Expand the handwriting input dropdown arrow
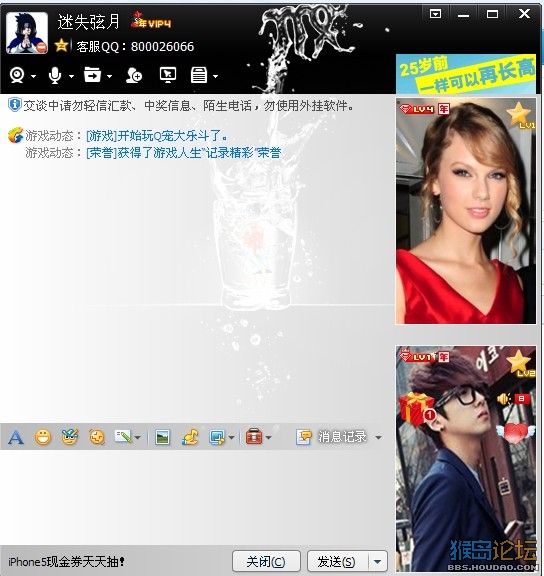 click(138, 438)
